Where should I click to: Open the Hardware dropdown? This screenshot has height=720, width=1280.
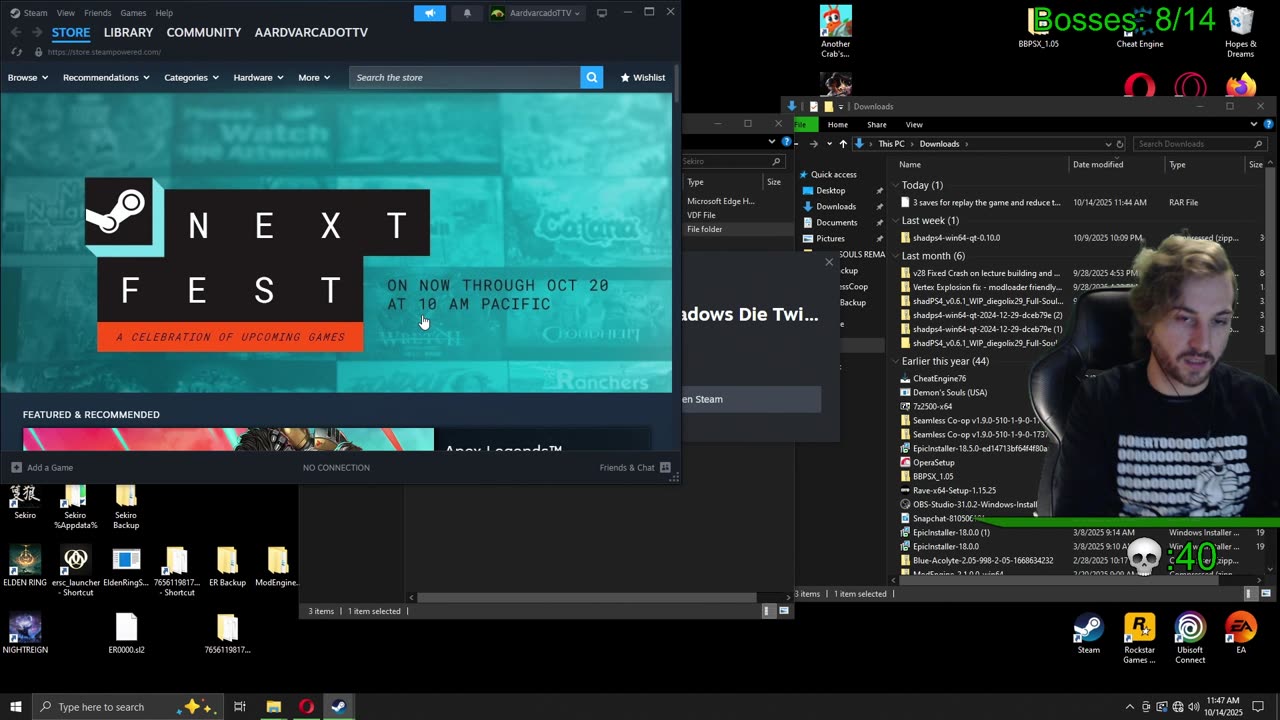(258, 77)
